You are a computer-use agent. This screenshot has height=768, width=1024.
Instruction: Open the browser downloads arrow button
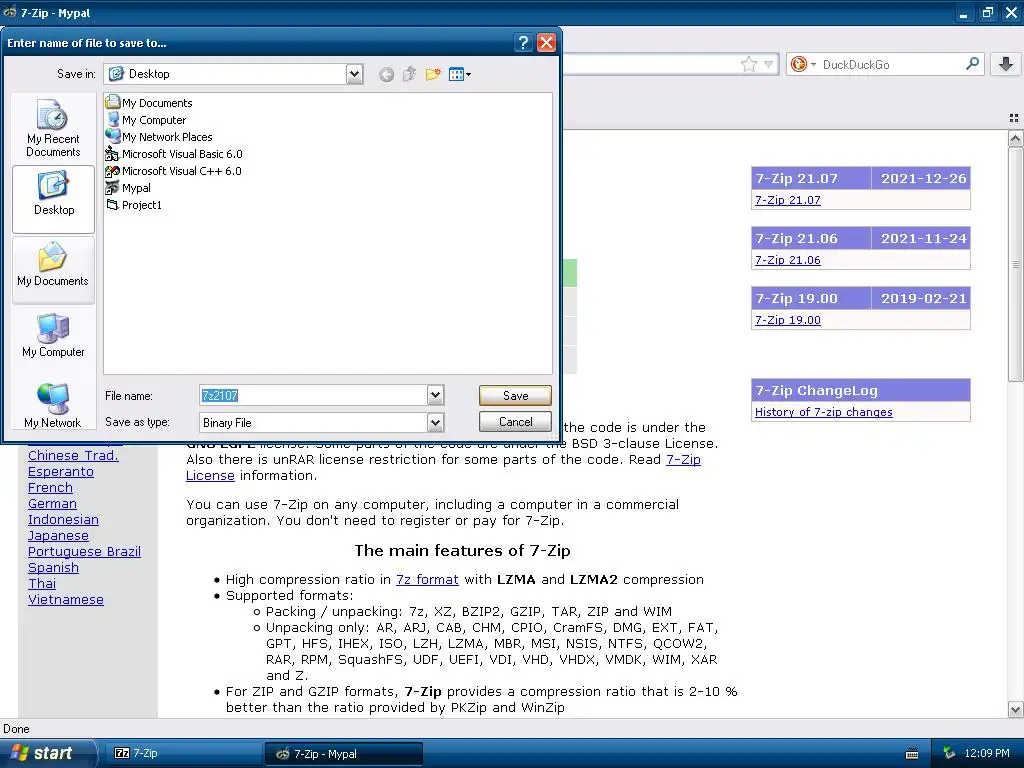click(x=1006, y=64)
